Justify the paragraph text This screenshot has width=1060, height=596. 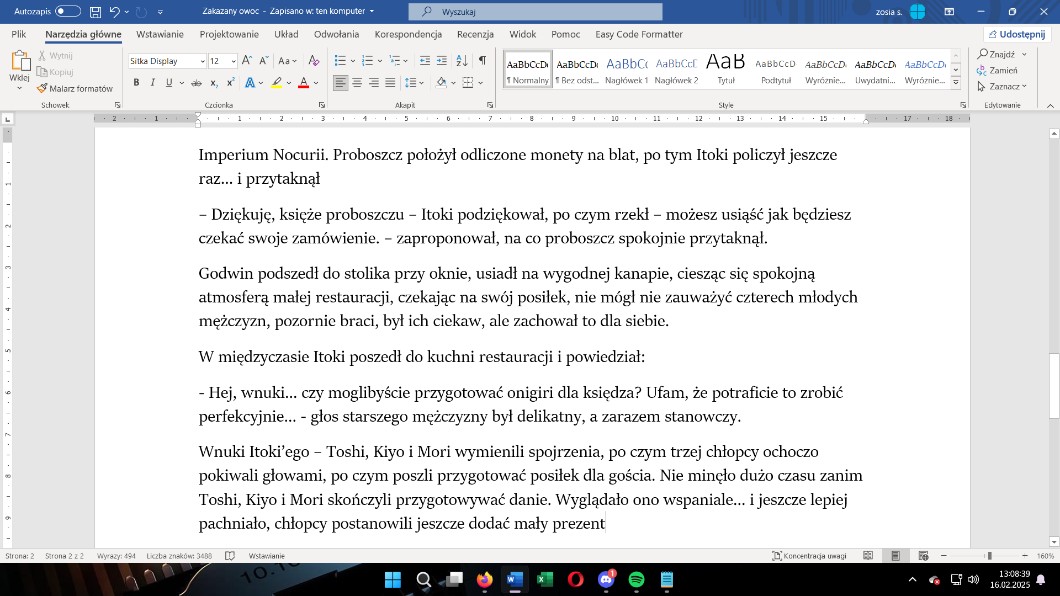tap(390, 83)
